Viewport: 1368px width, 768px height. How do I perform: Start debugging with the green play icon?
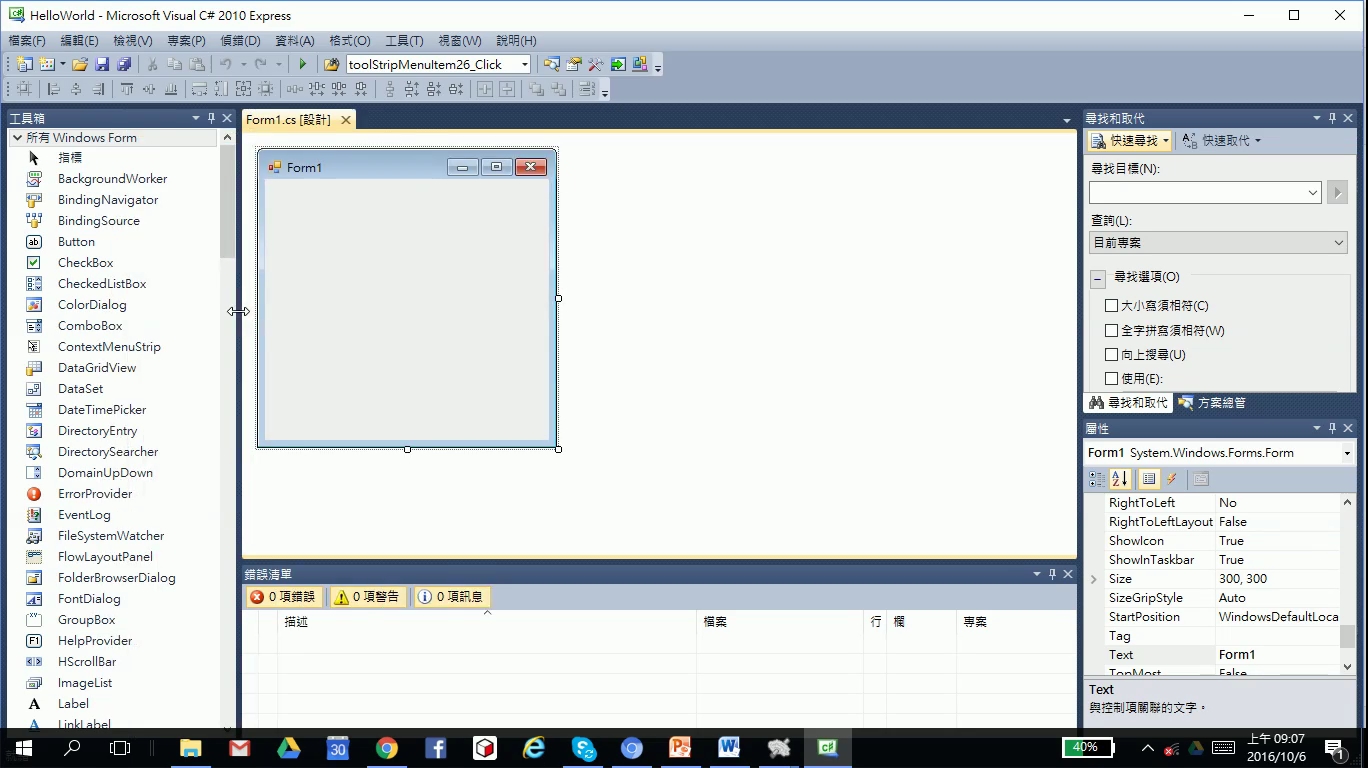click(303, 64)
